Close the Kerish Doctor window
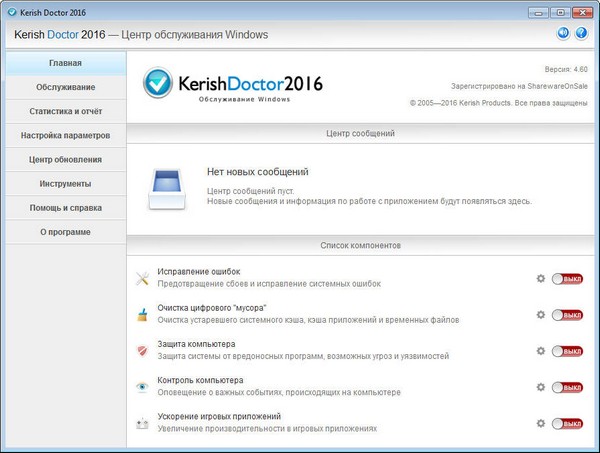Screen dimensions: 600x453 tap(582, 13)
